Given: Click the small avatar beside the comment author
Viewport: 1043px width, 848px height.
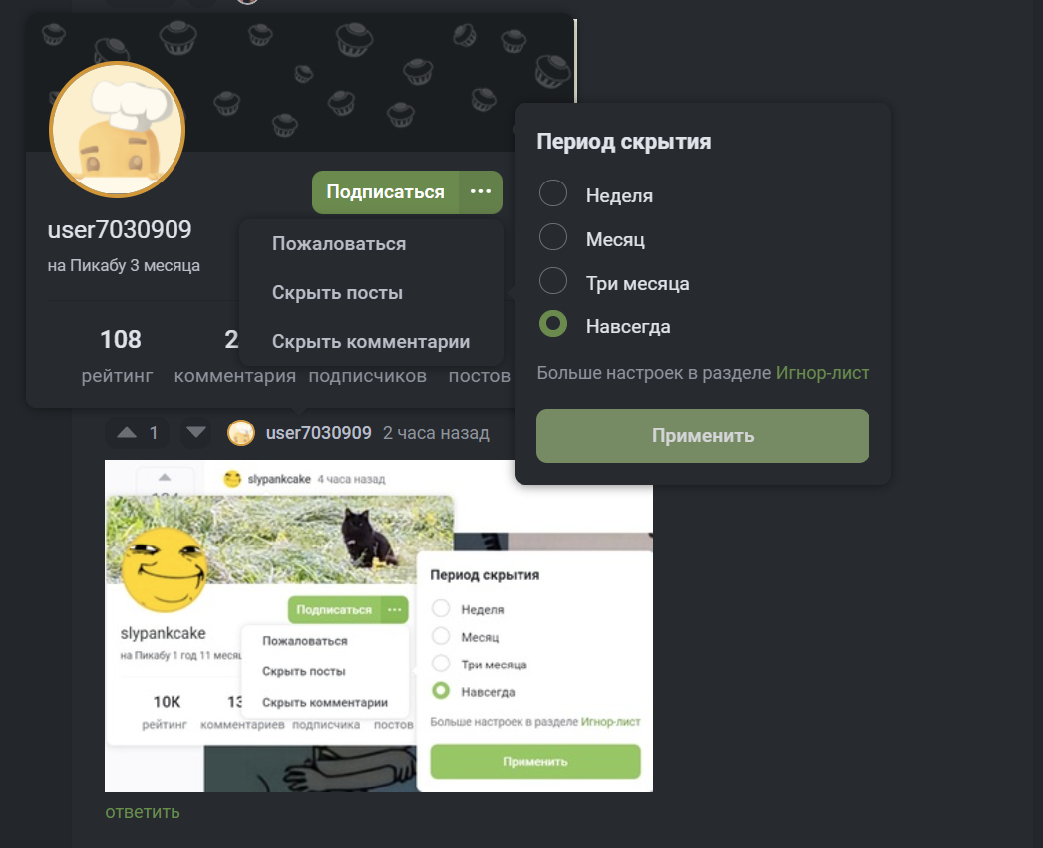Looking at the screenshot, I should pos(241,433).
